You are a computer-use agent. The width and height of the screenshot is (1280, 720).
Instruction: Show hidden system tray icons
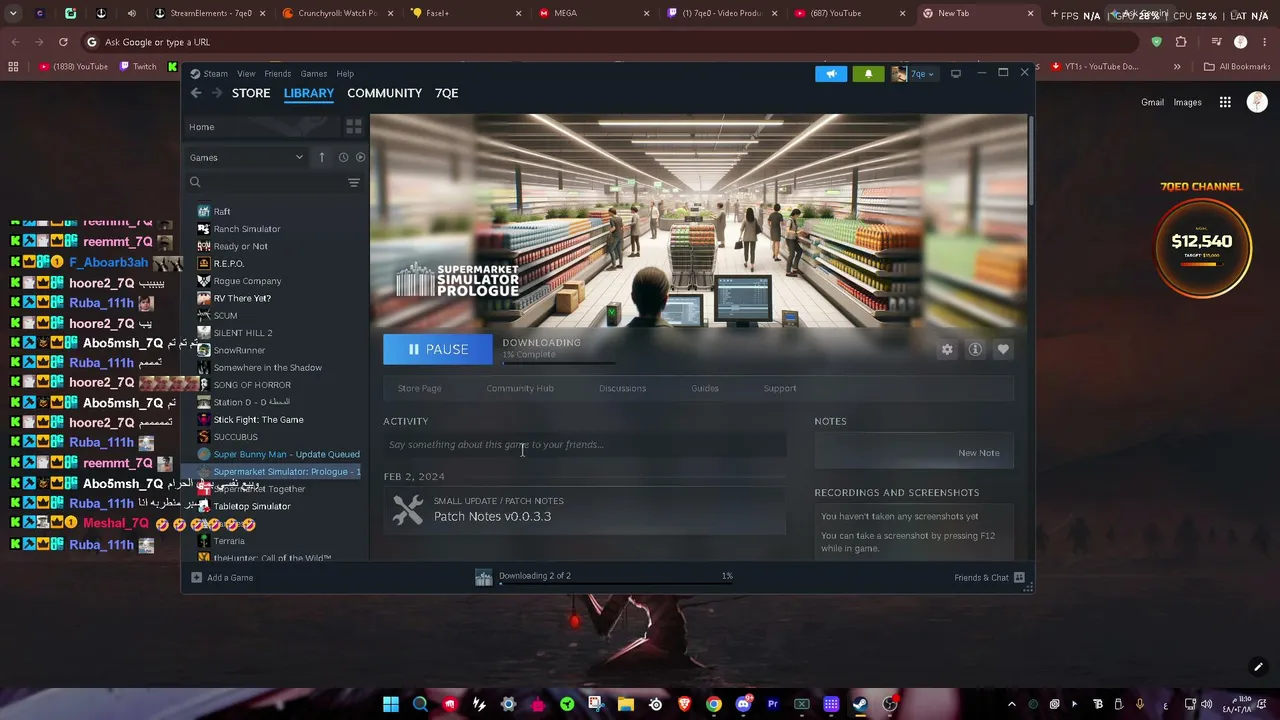pos(1011,704)
